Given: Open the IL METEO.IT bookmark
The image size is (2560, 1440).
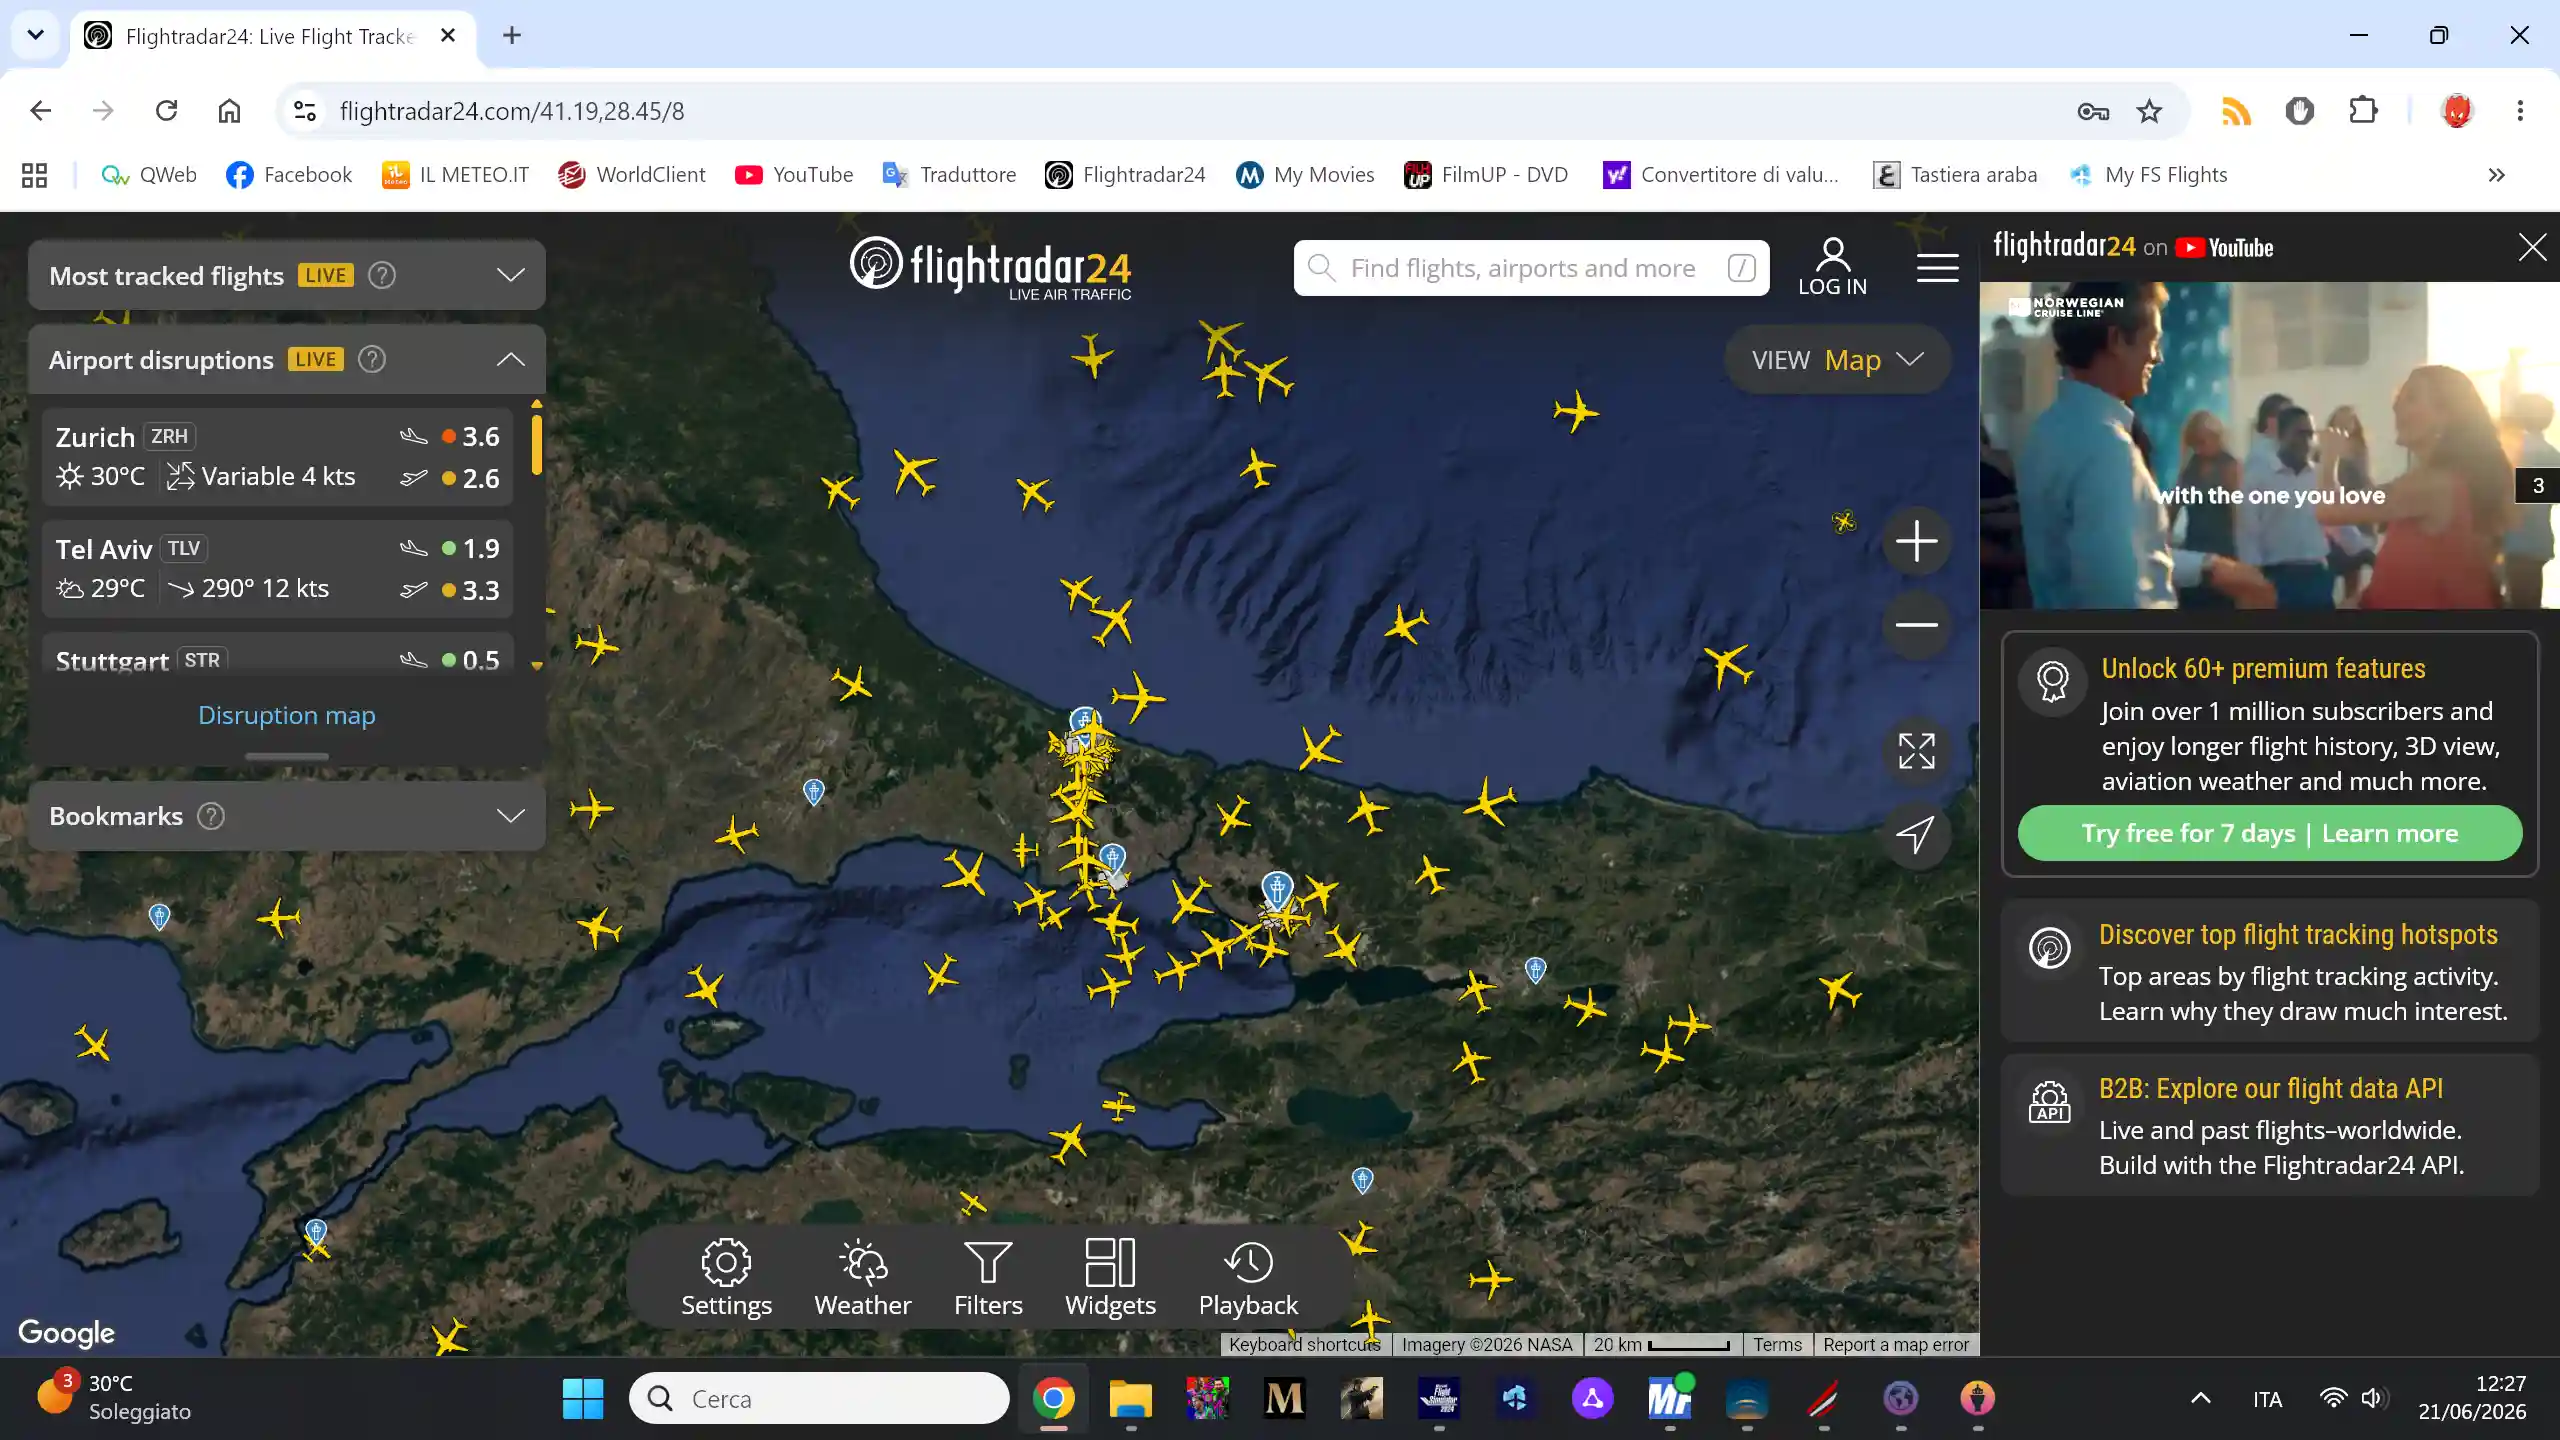Looking at the screenshot, I should [x=455, y=175].
